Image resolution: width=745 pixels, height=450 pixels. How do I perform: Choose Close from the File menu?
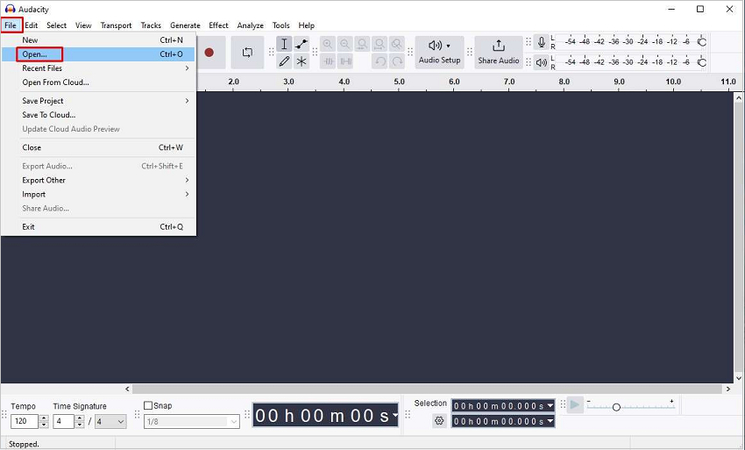(98, 147)
